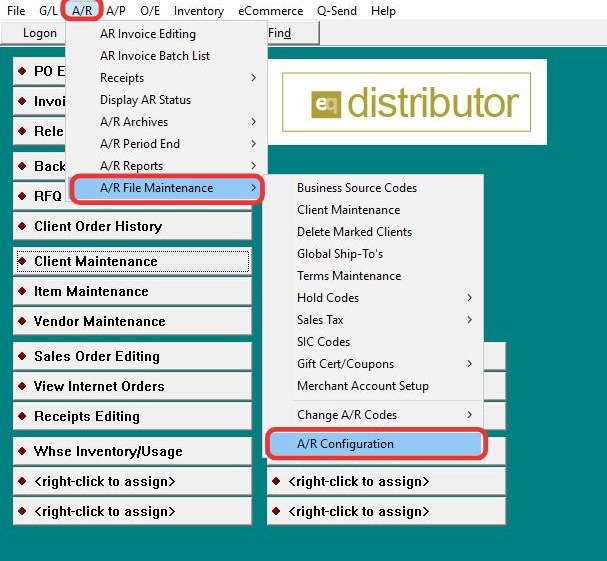This screenshot has width=607, height=561.
Task: Open the A/P menu
Action: pos(116,11)
